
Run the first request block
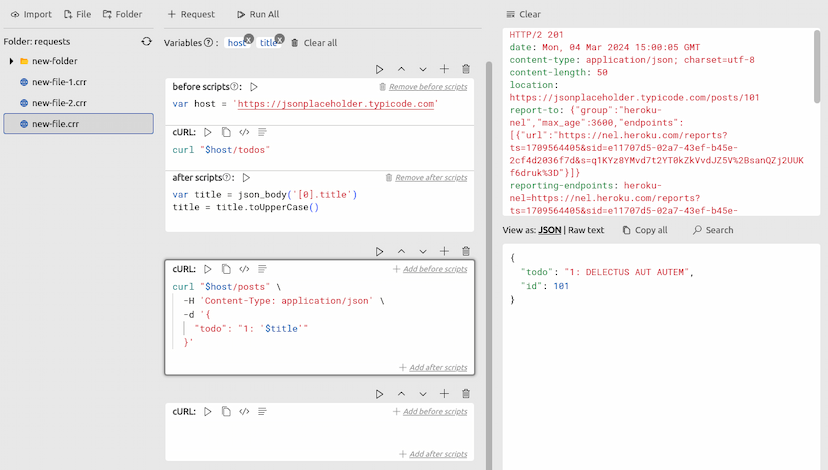pos(379,69)
